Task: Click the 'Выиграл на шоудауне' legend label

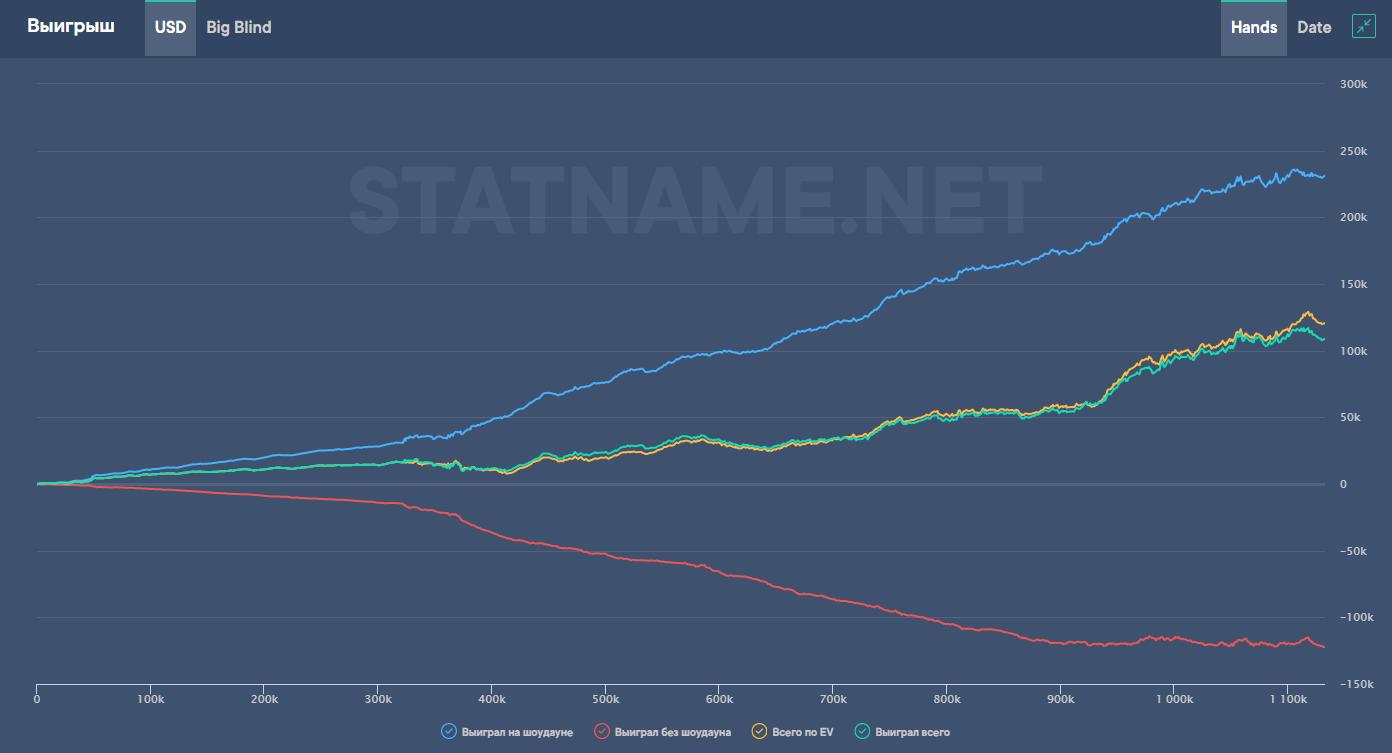Action: [x=517, y=732]
